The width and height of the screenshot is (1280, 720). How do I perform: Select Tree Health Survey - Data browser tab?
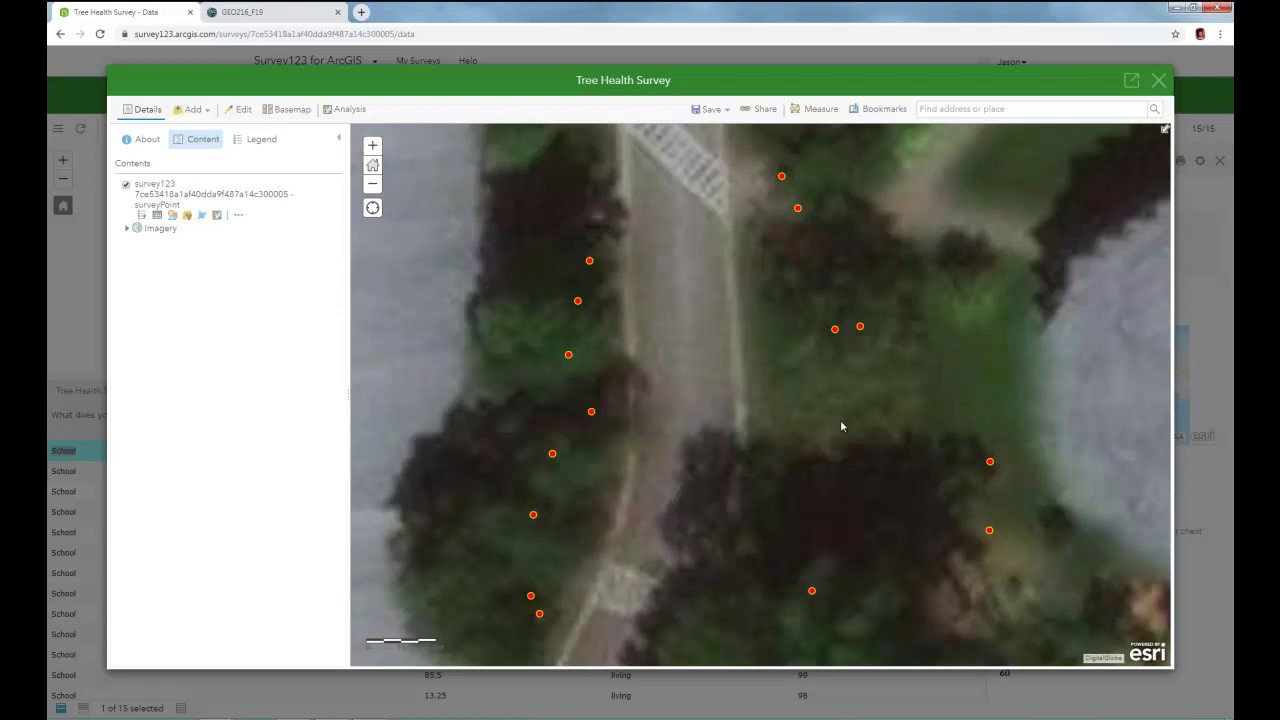click(125, 12)
